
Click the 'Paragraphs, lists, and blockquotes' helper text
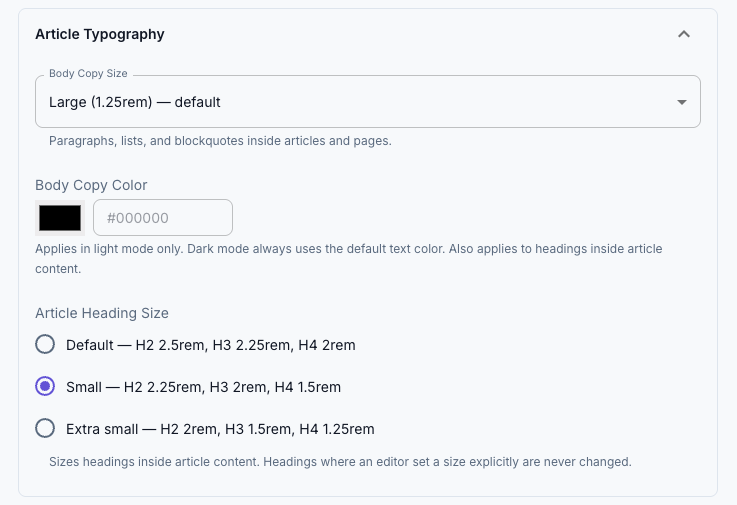click(220, 141)
